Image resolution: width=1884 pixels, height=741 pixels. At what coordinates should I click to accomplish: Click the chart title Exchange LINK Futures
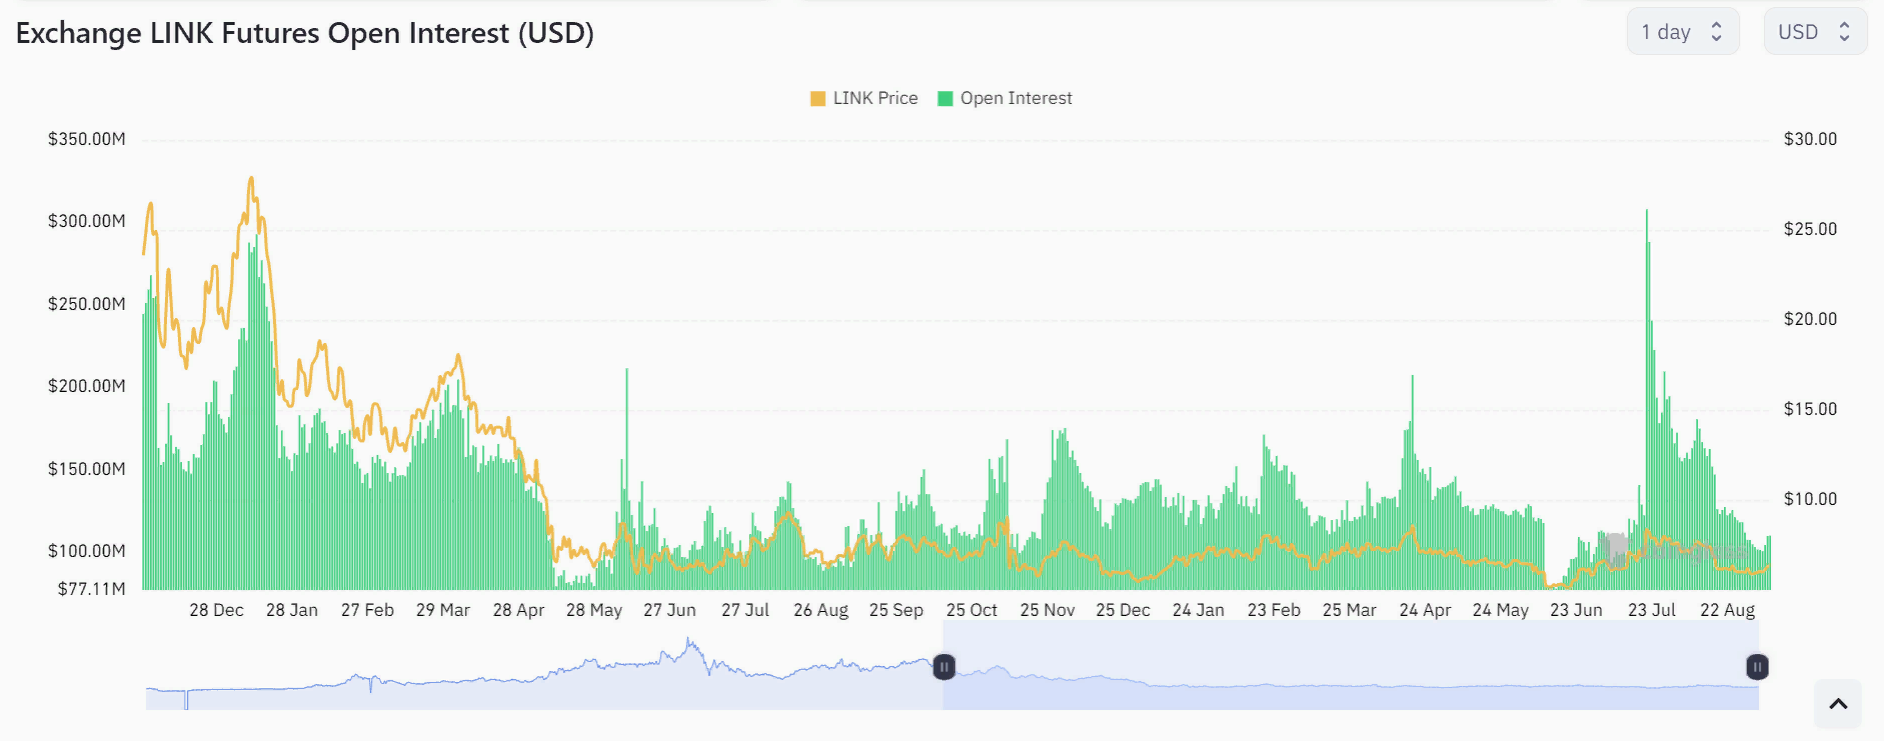click(305, 33)
